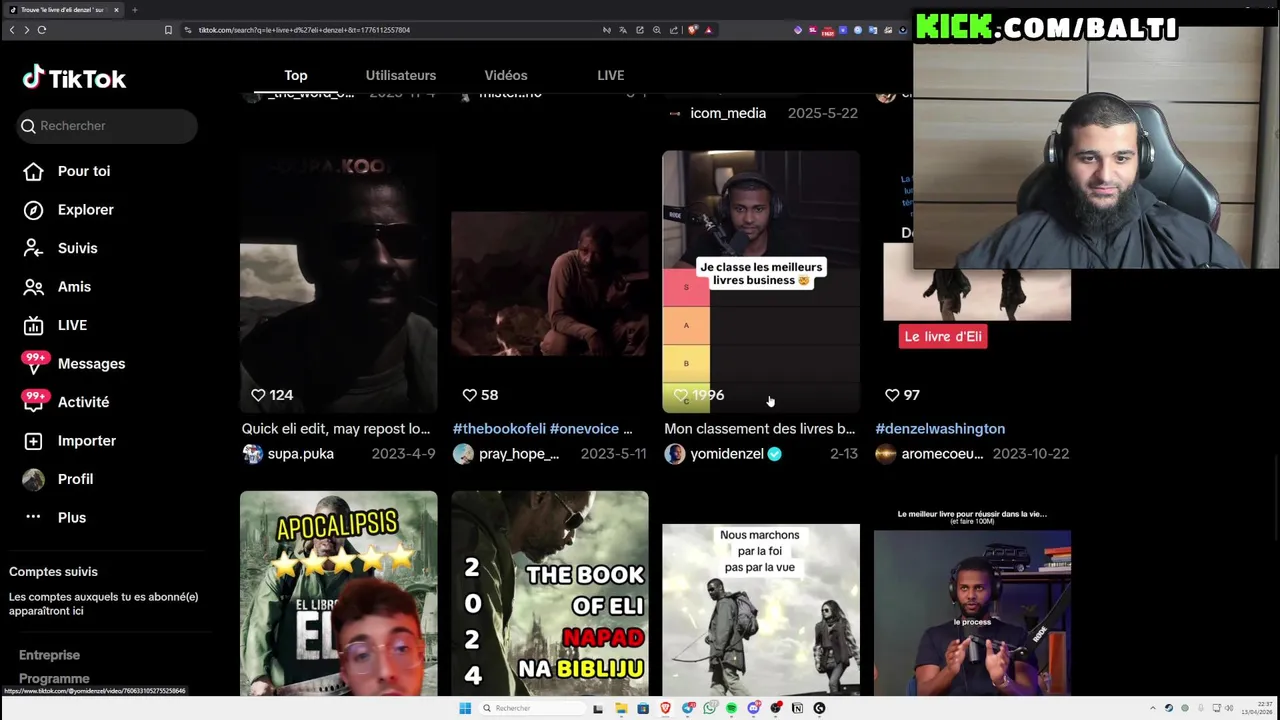Click the #denzelwashington hashtag

940,428
